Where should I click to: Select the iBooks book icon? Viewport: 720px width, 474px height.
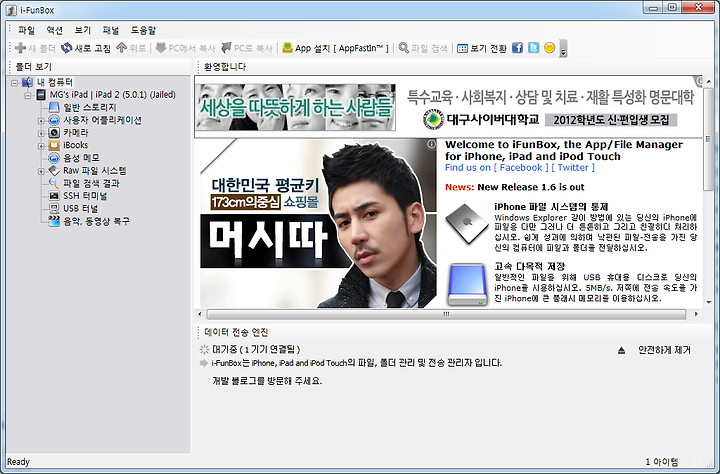54,145
